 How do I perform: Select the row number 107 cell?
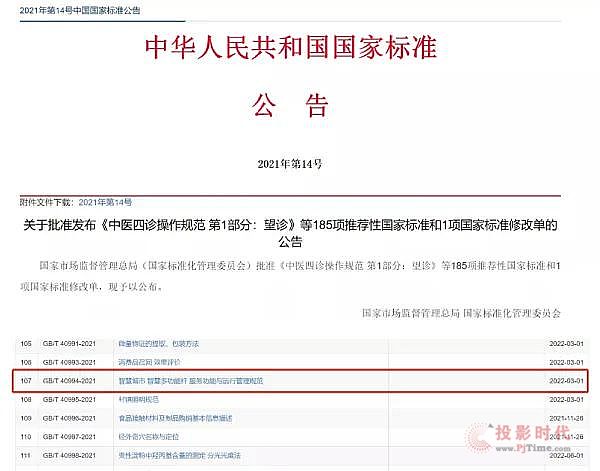[x=26, y=382]
